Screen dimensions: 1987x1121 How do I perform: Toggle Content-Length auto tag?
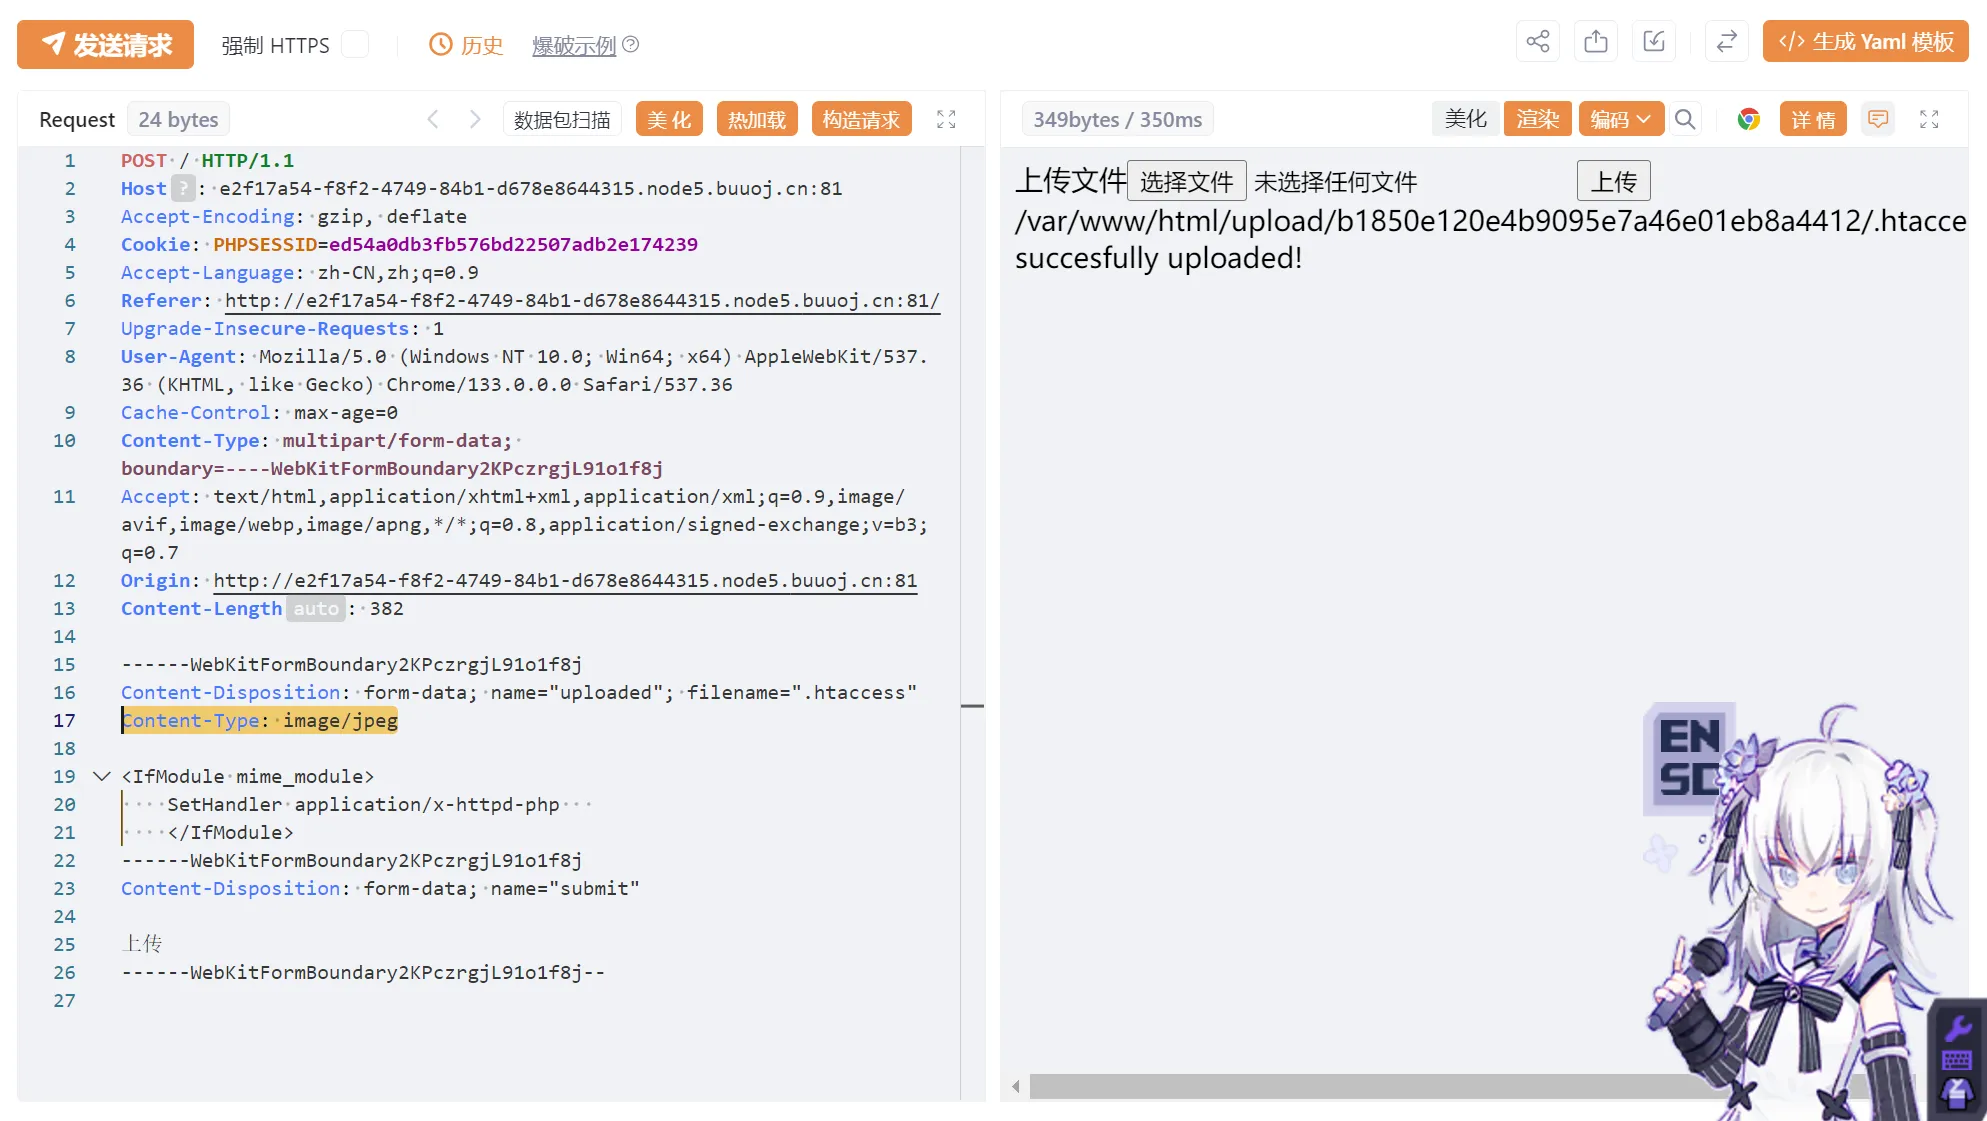[x=315, y=608]
